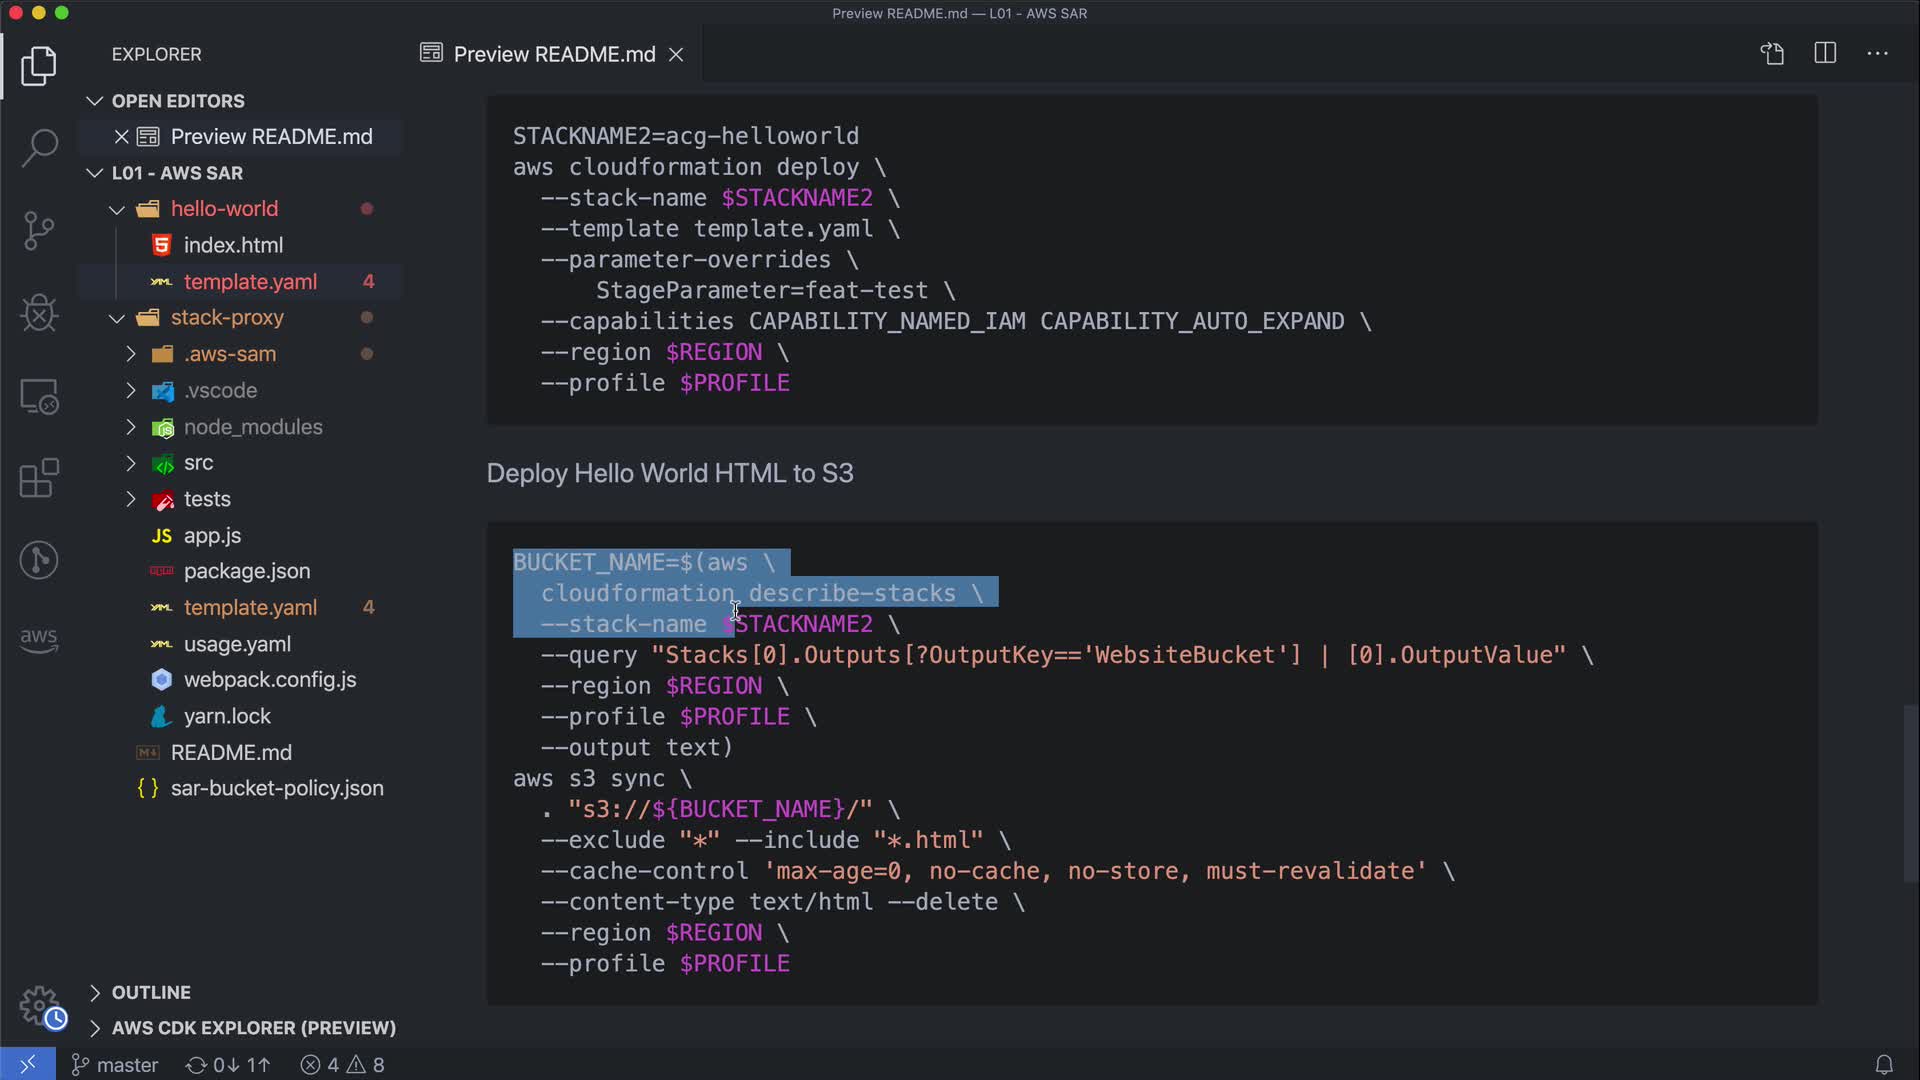The height and width of the screenshot is (1080, 1920).
Task: Show errors and warnings in status bar
Action: (343, 1065)
